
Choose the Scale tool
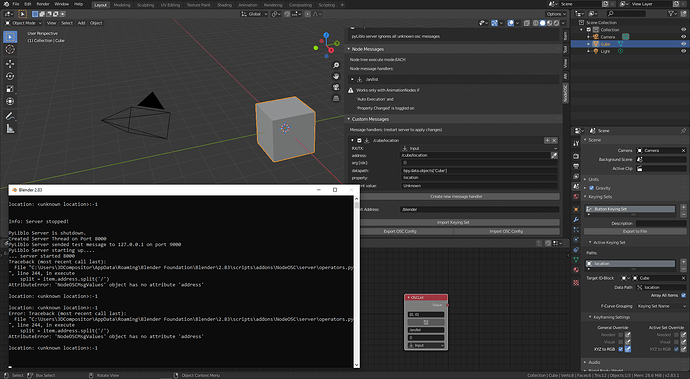pos(10,89)
